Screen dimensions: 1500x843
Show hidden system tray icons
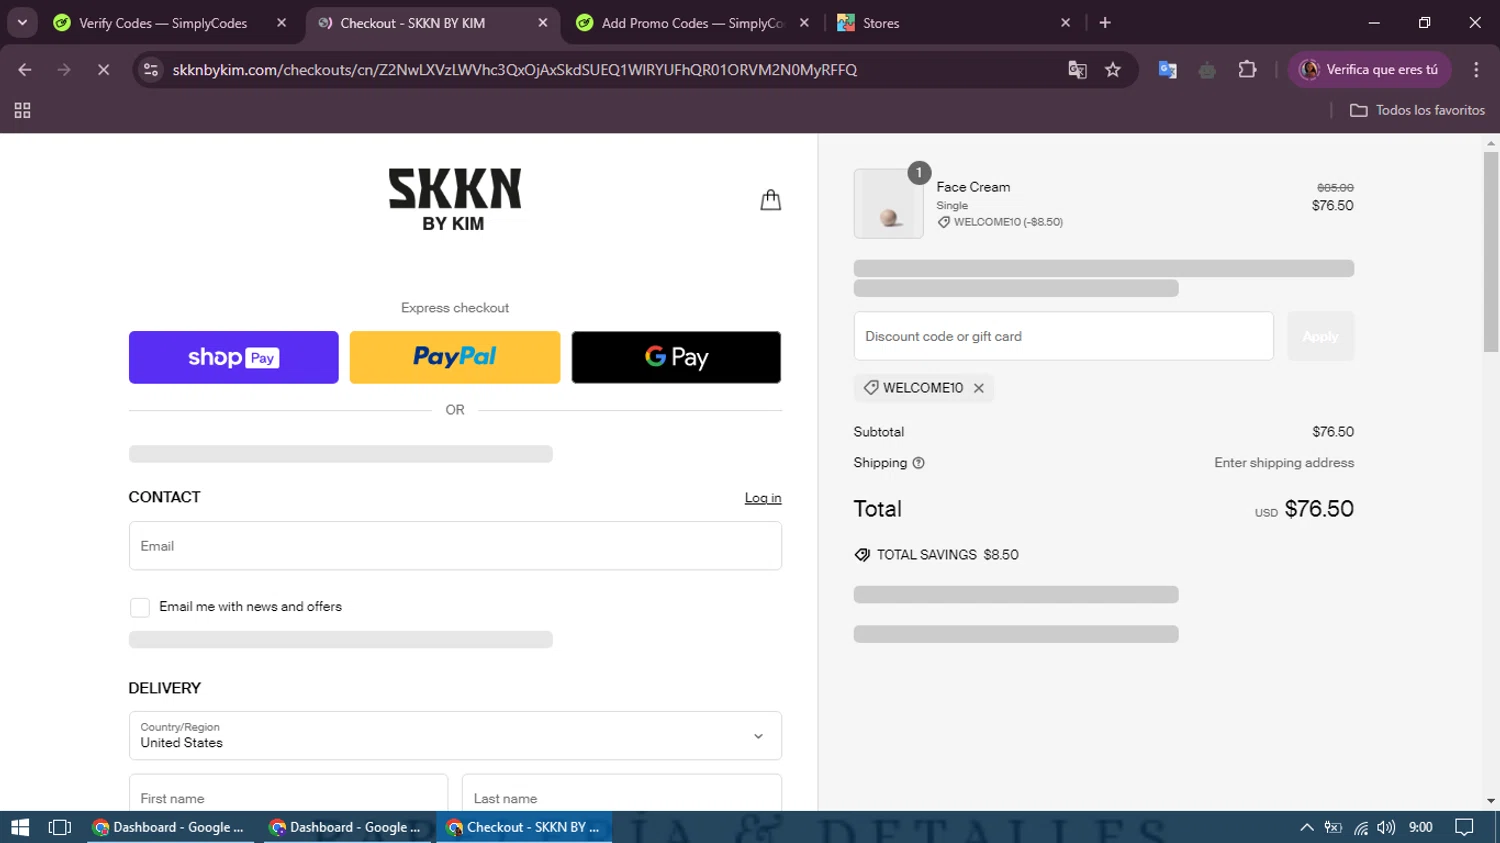1306,827
